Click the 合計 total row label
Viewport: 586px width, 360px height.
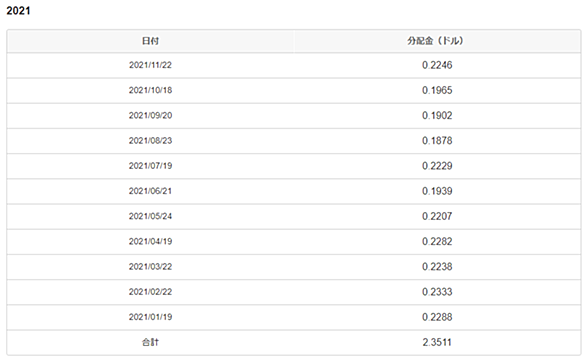click(x=150, y=342)
